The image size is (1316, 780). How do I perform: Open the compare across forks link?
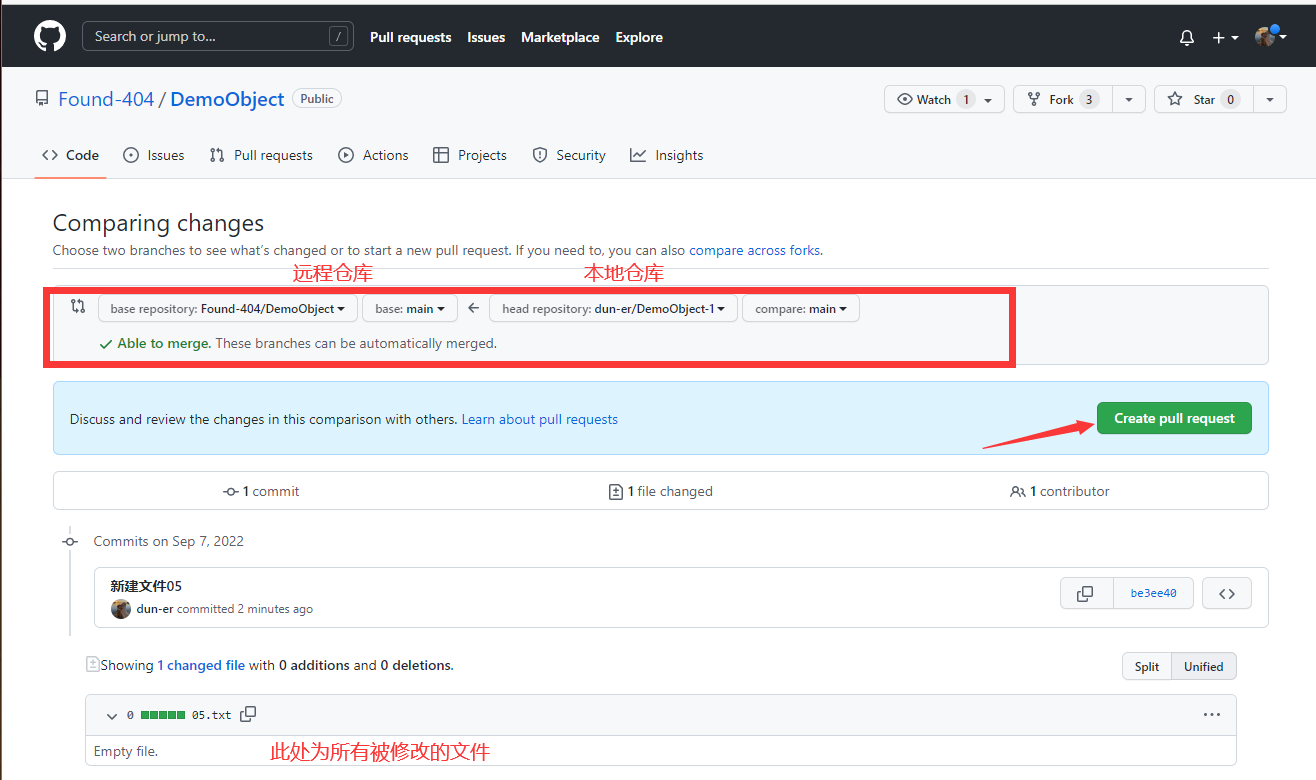(x=754, y=250)
